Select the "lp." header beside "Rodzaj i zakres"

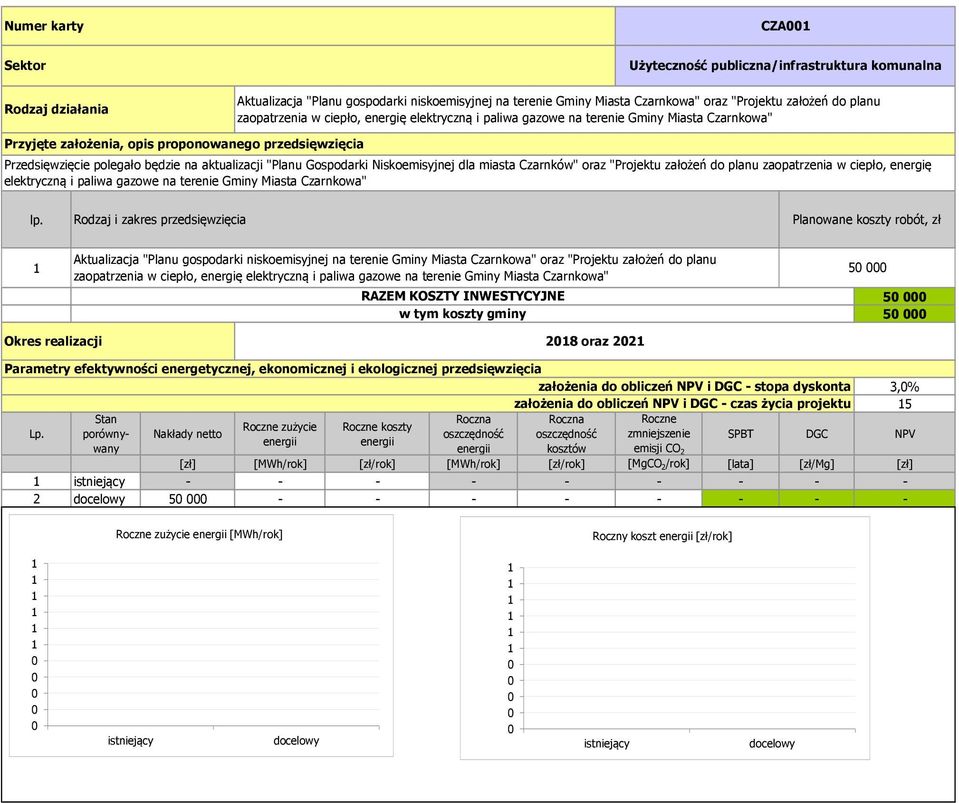[x=36, y=220]
